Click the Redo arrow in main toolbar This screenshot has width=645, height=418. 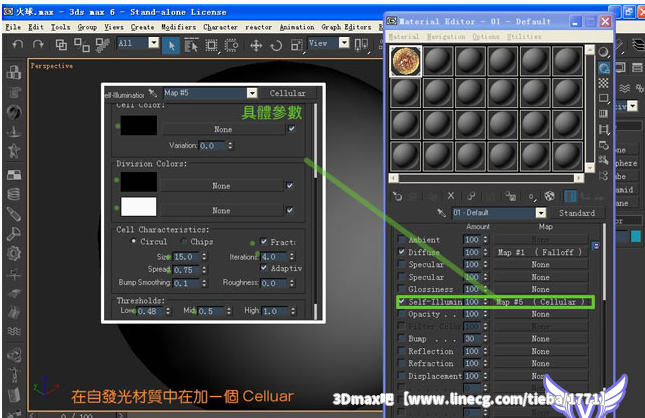[38, 44]
